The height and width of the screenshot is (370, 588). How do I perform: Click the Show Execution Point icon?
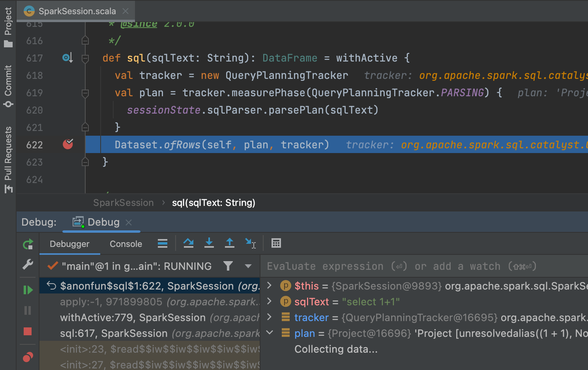coord(162,244)
